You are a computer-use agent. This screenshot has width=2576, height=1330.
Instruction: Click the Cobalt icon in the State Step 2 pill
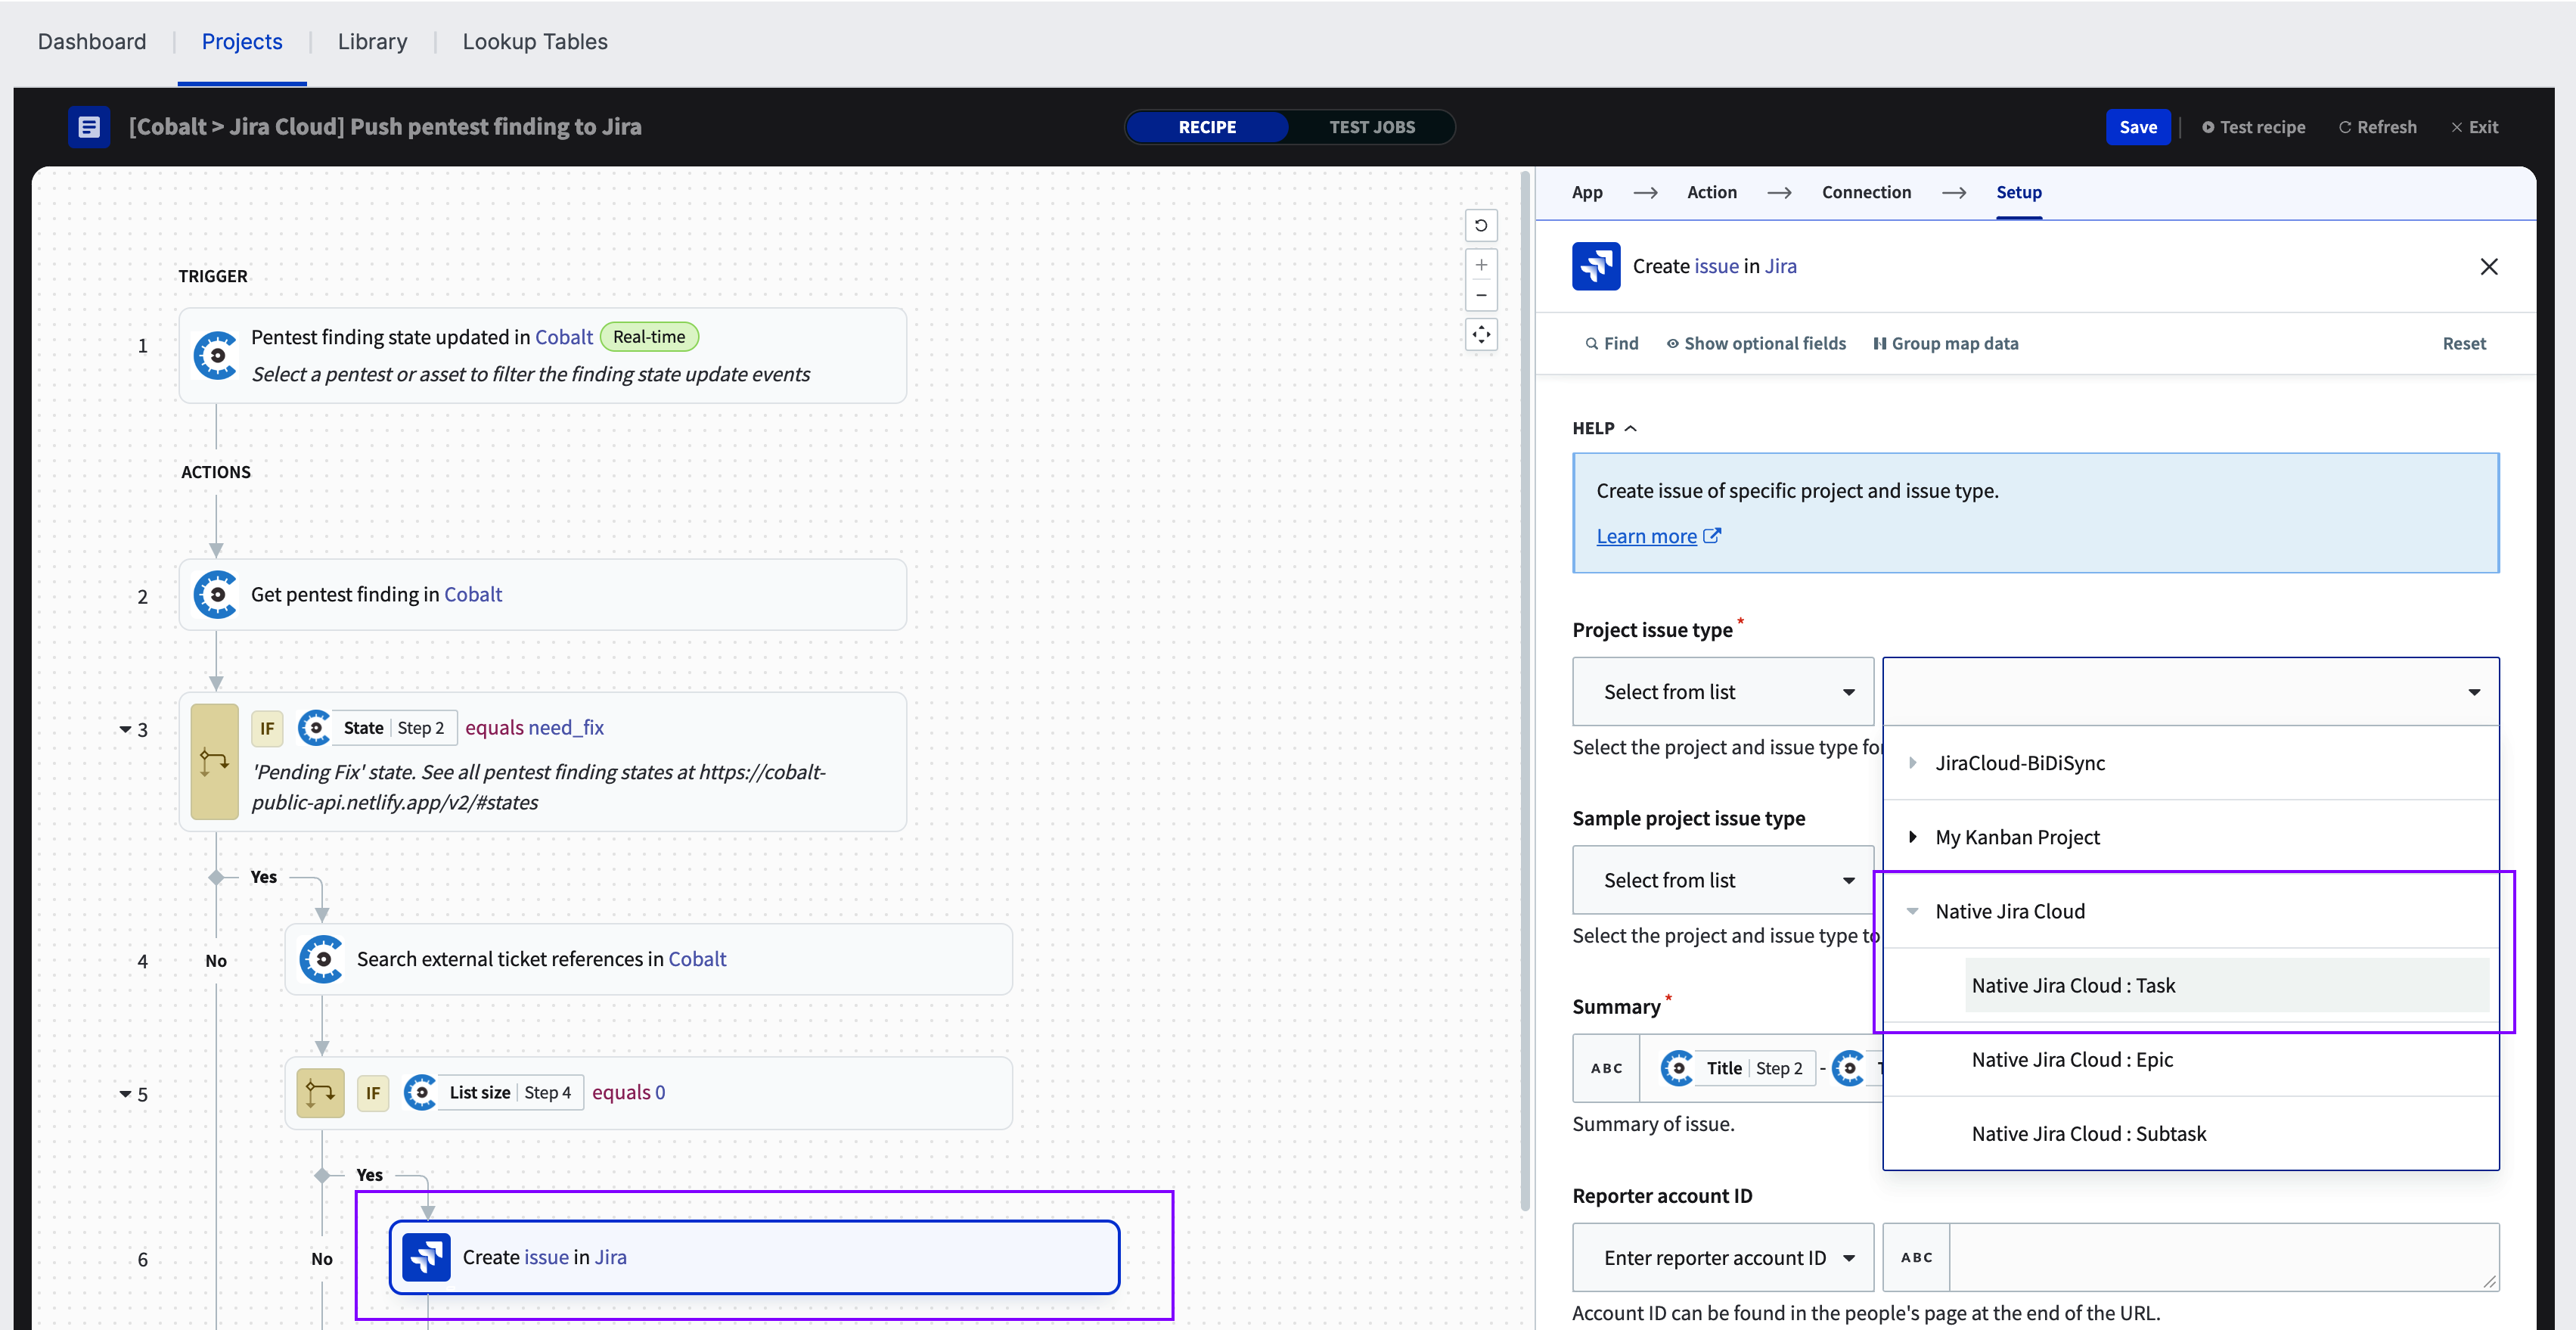click(x=315, y=728)
